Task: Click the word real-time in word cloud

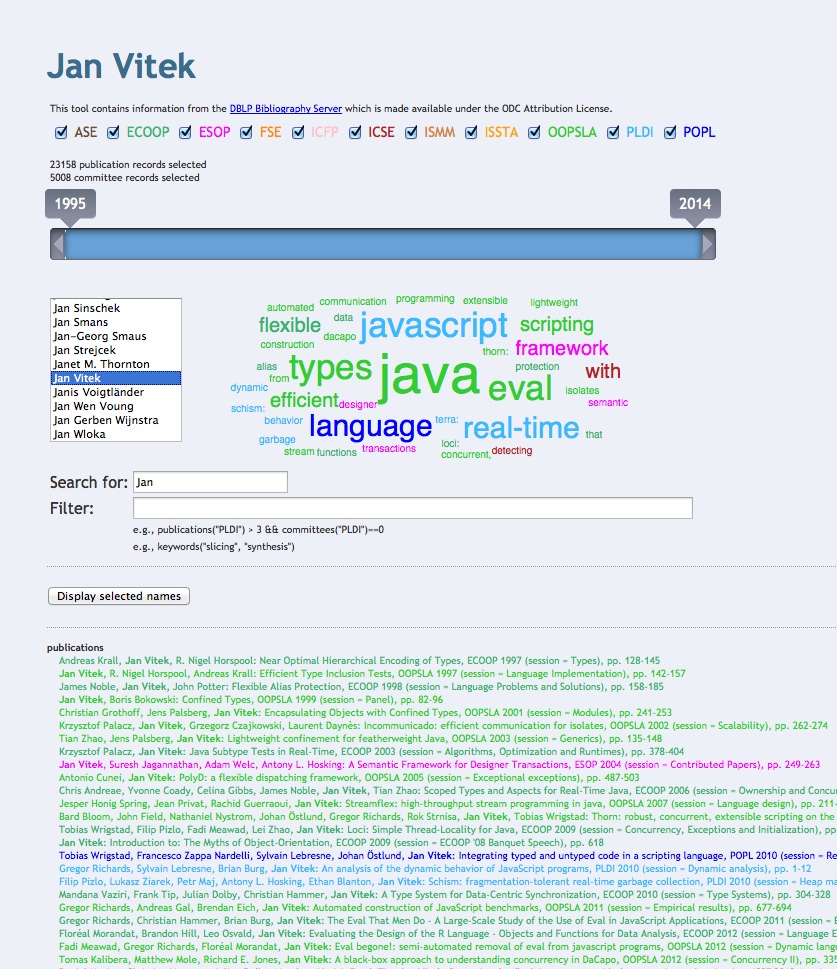Action: coord(521,428)
